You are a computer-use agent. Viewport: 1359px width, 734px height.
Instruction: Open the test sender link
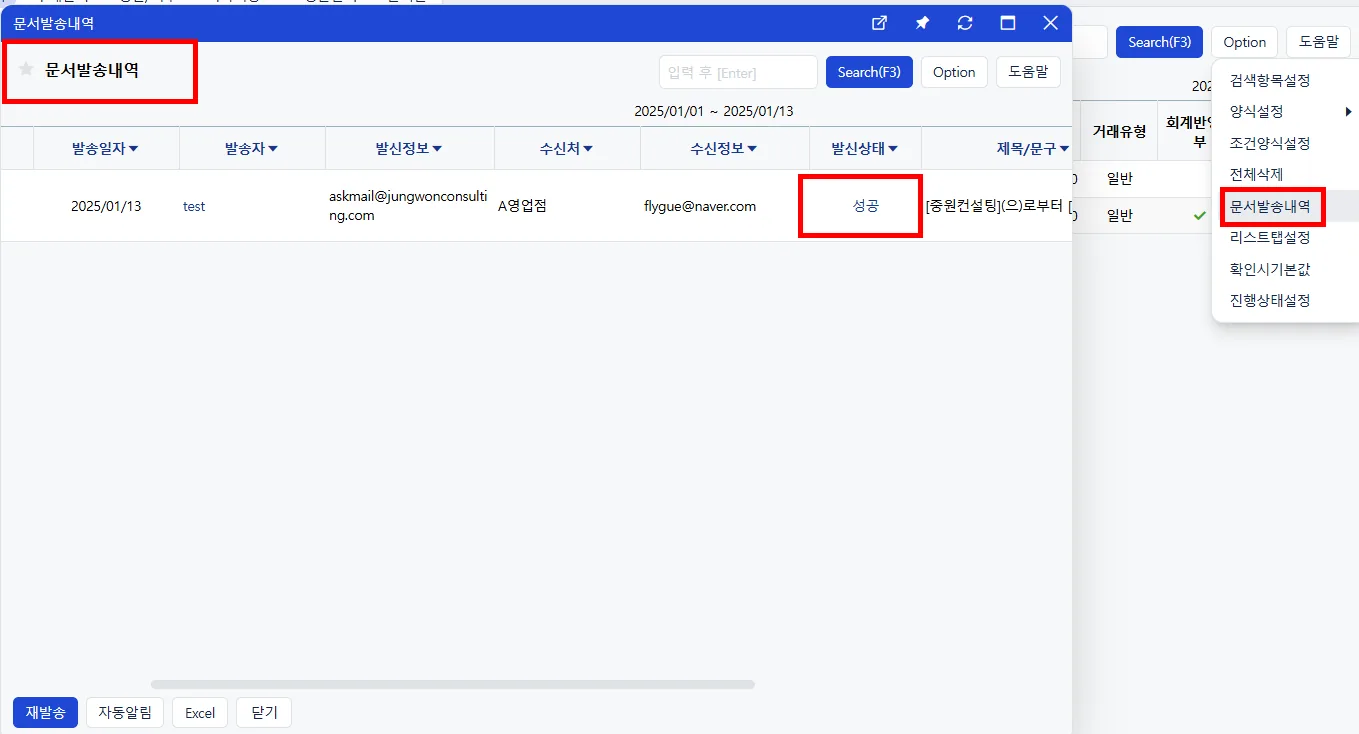pos(194,206)
